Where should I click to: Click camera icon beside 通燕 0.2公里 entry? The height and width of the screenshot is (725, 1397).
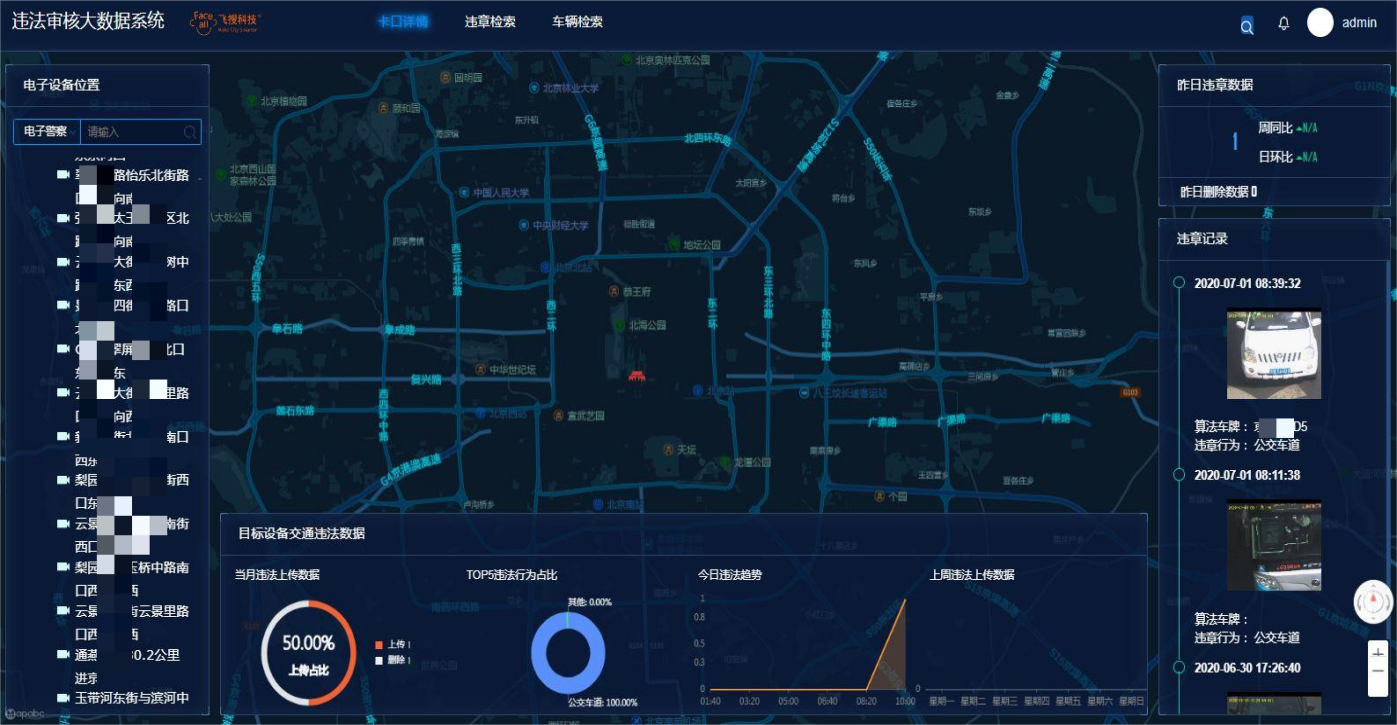(63, 655)
